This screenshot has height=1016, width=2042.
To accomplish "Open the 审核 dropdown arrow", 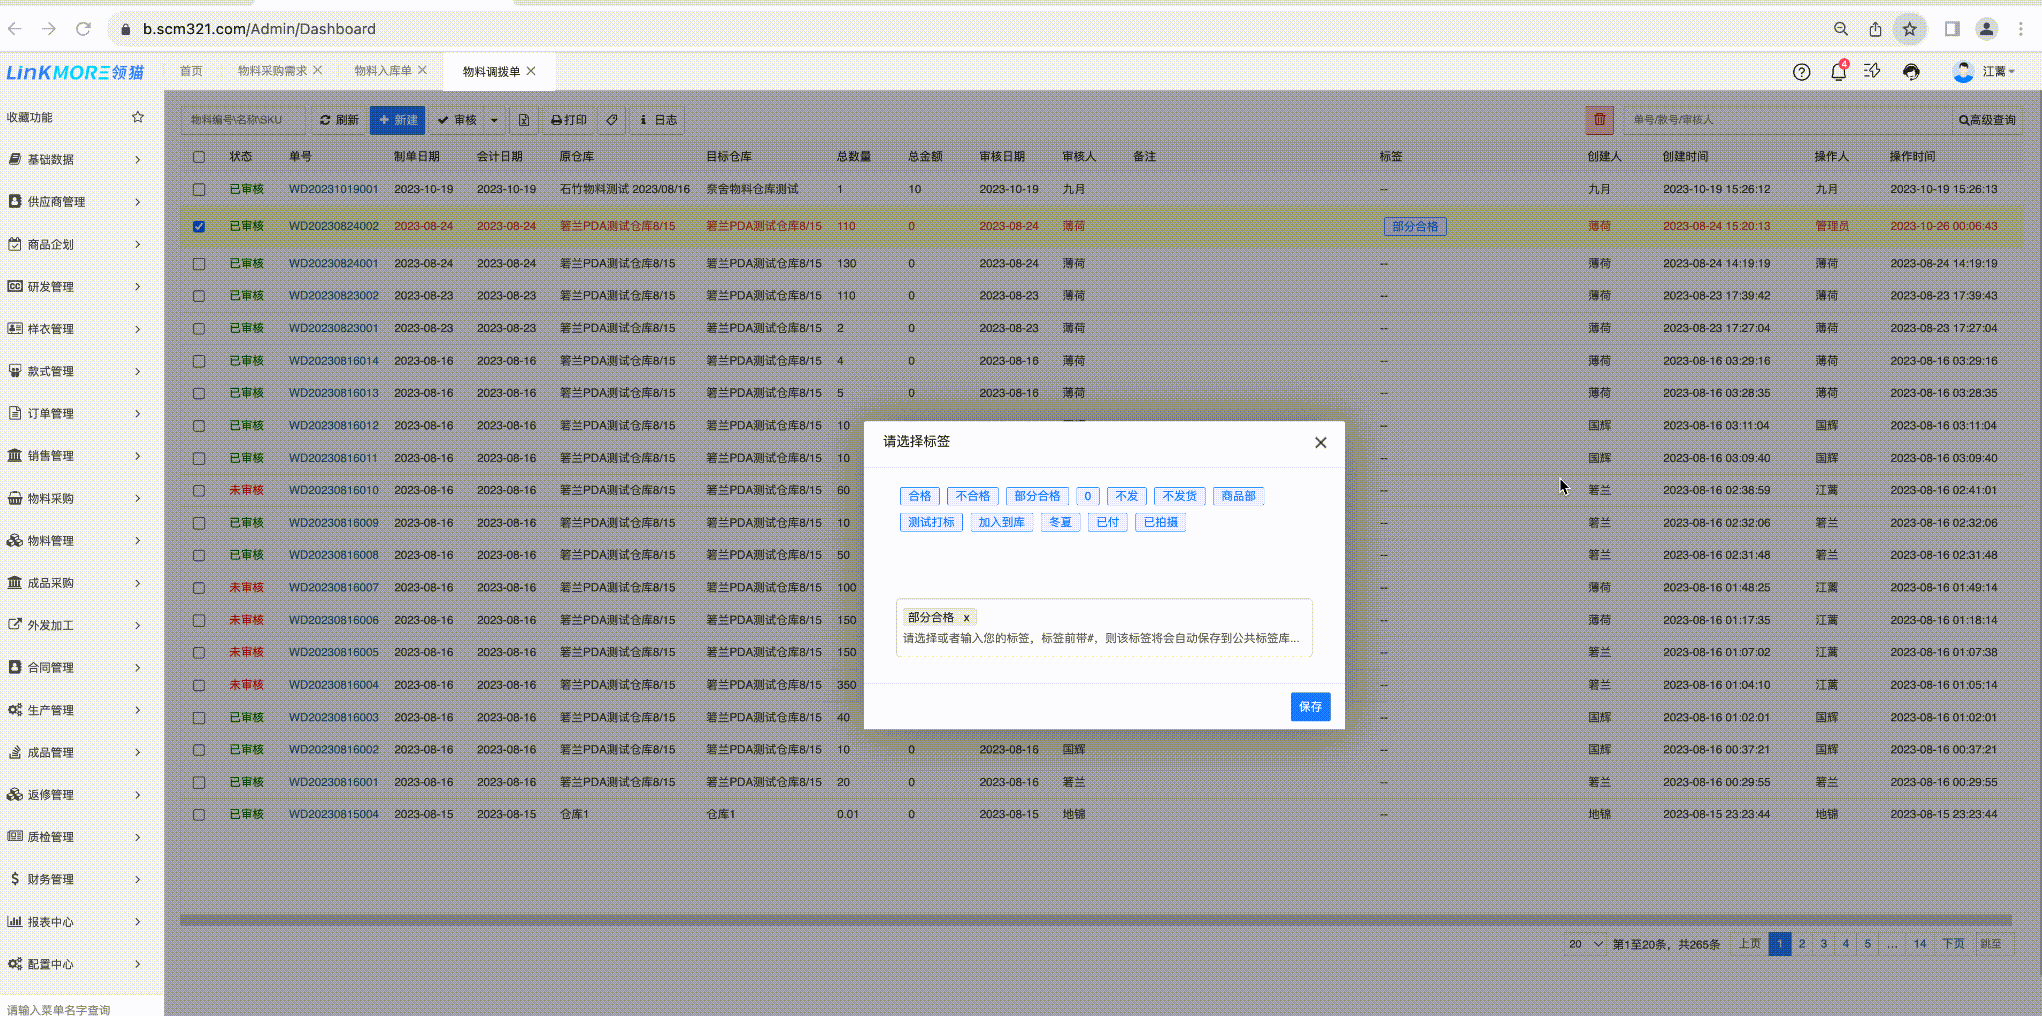I will coord(494,120).
